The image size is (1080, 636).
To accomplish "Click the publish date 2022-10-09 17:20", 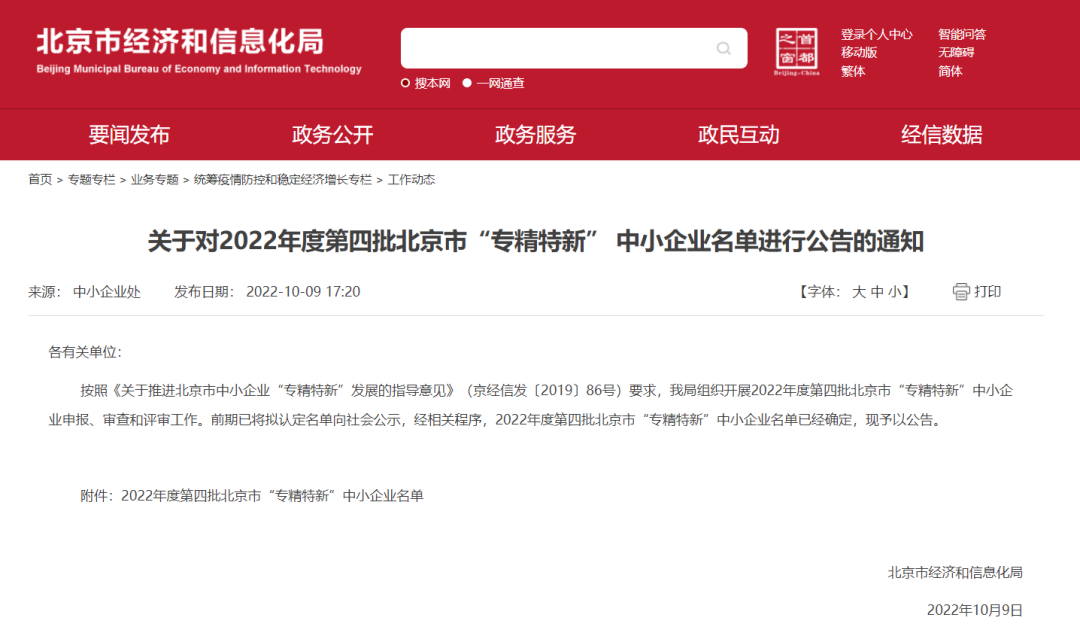I will click(x=303, y=291).
